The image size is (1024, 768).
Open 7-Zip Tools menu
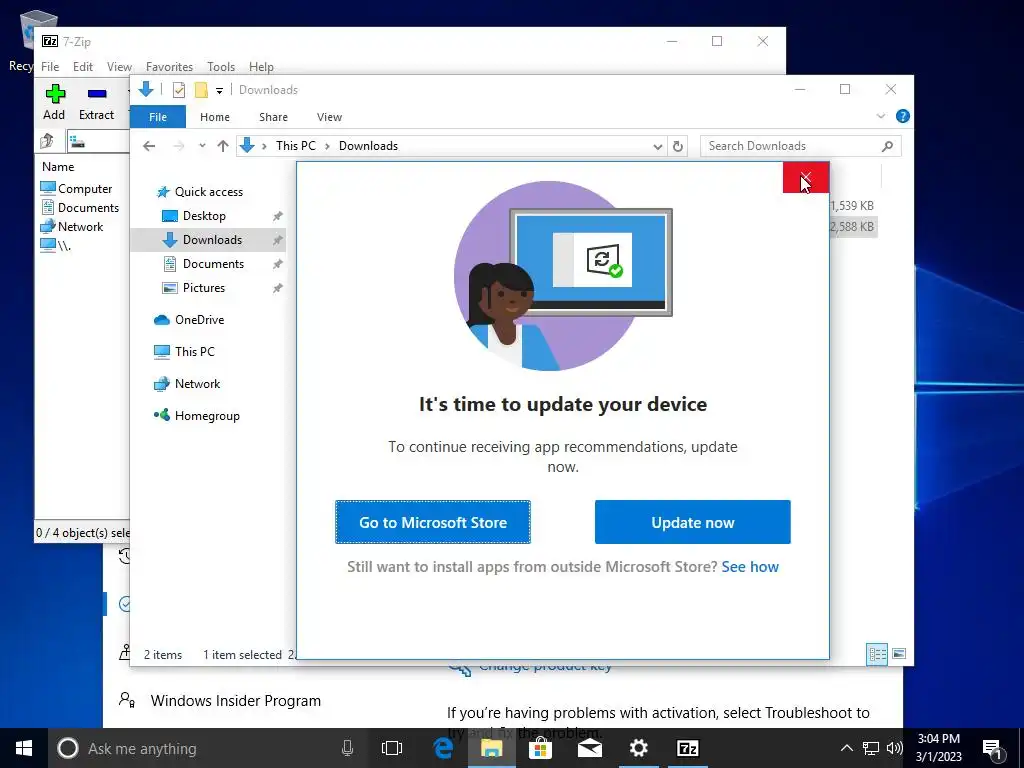pos(221,67)
